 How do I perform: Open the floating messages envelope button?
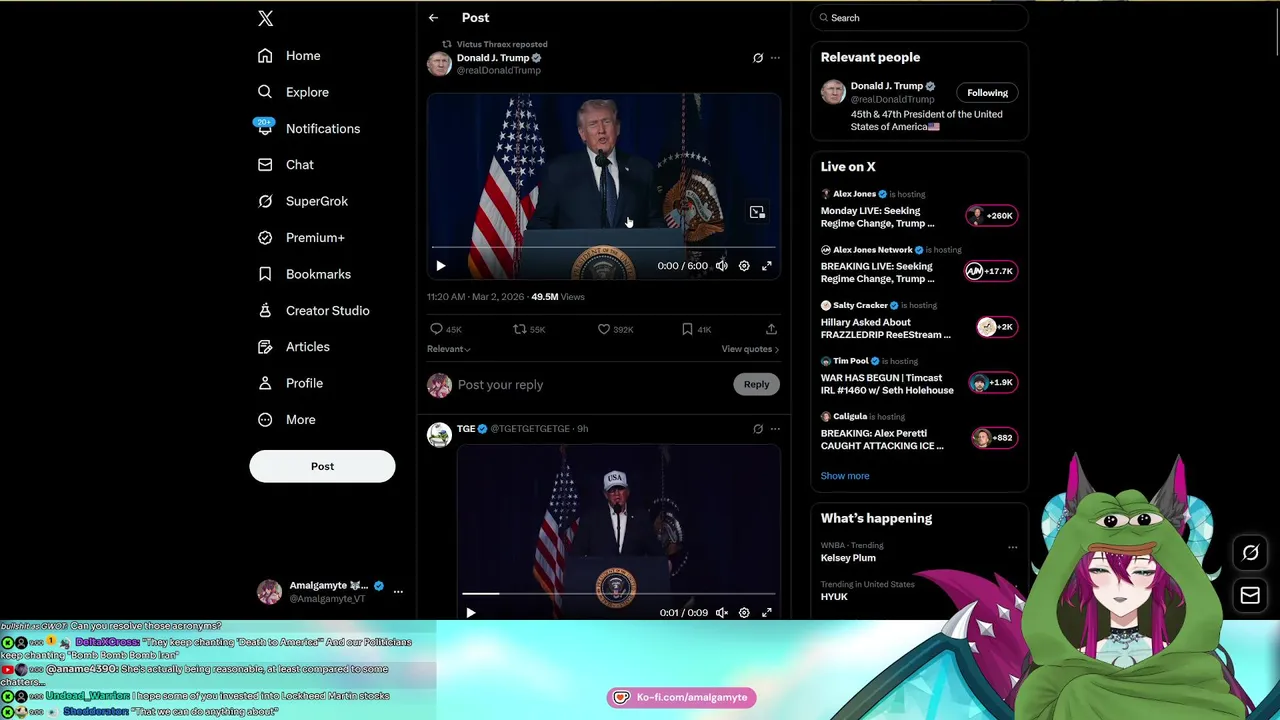(1250, 596)
